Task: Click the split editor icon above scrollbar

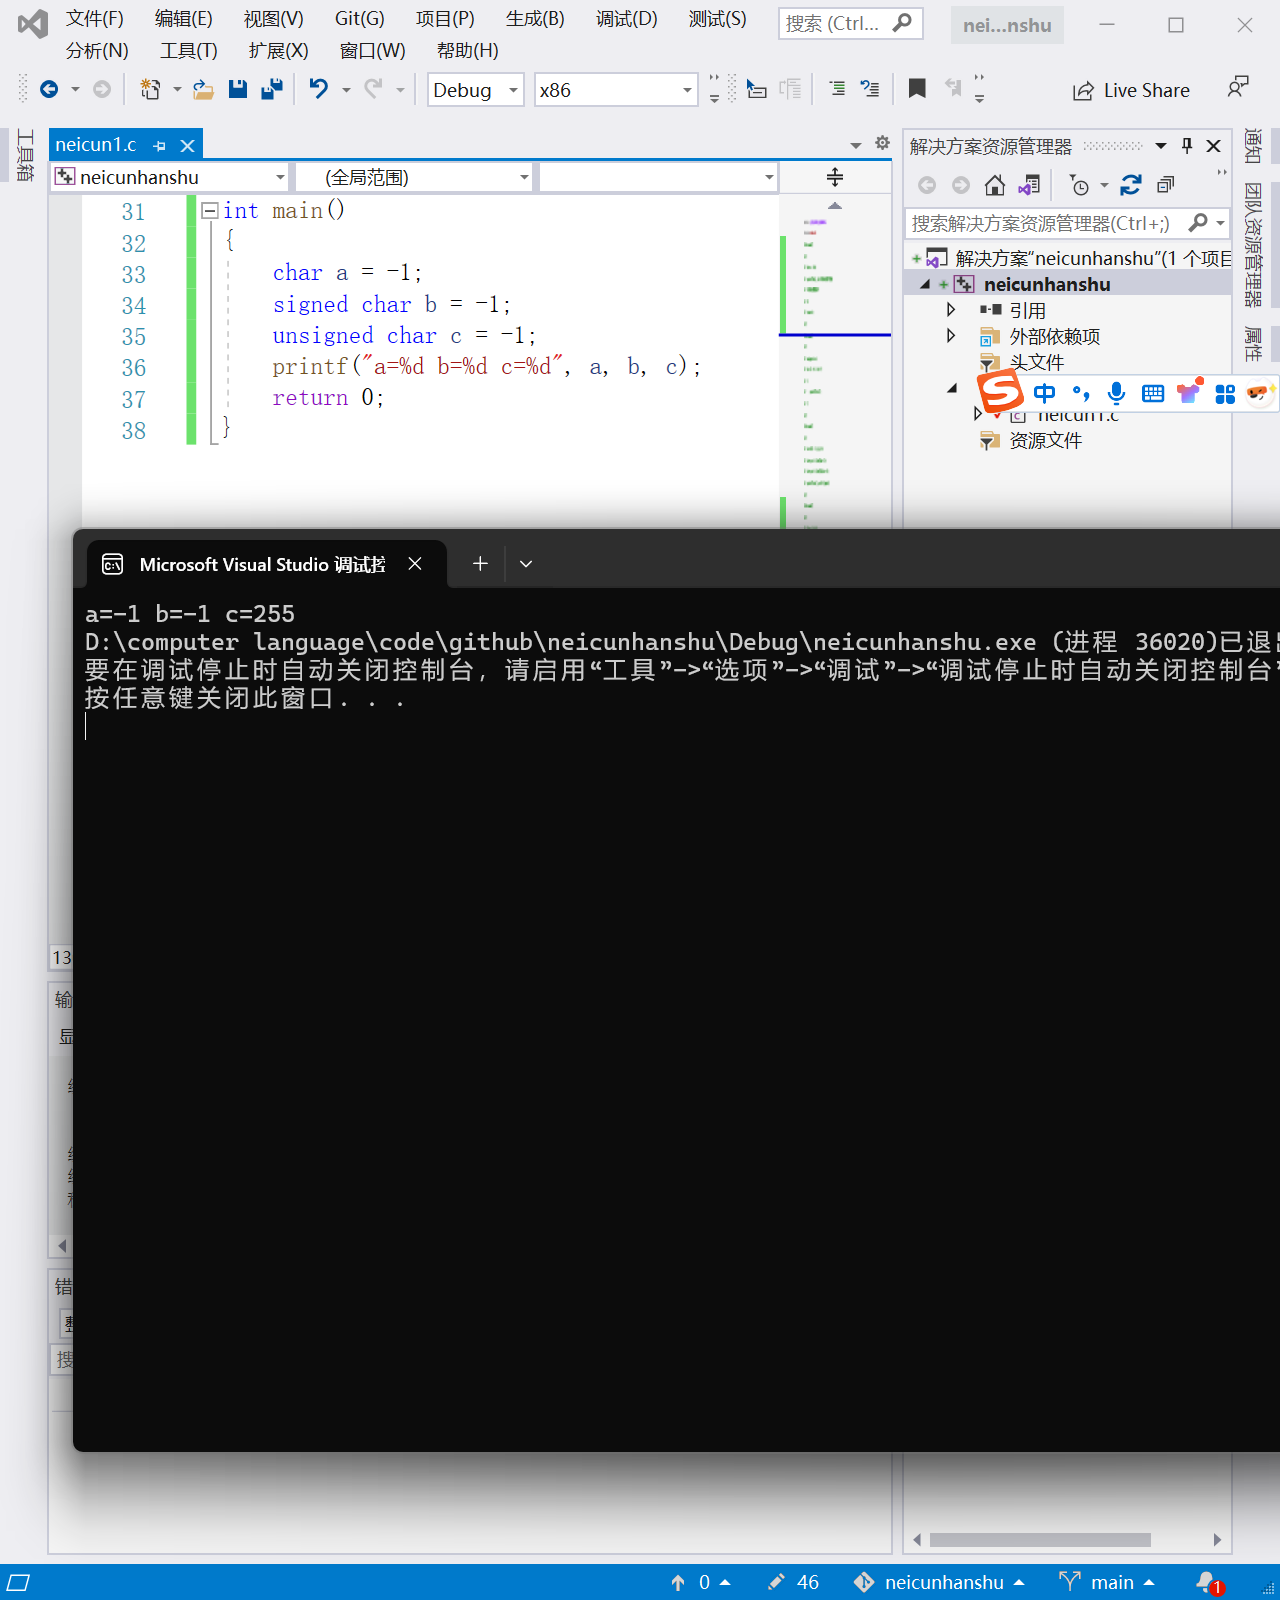Action: [x=835, y=177]
